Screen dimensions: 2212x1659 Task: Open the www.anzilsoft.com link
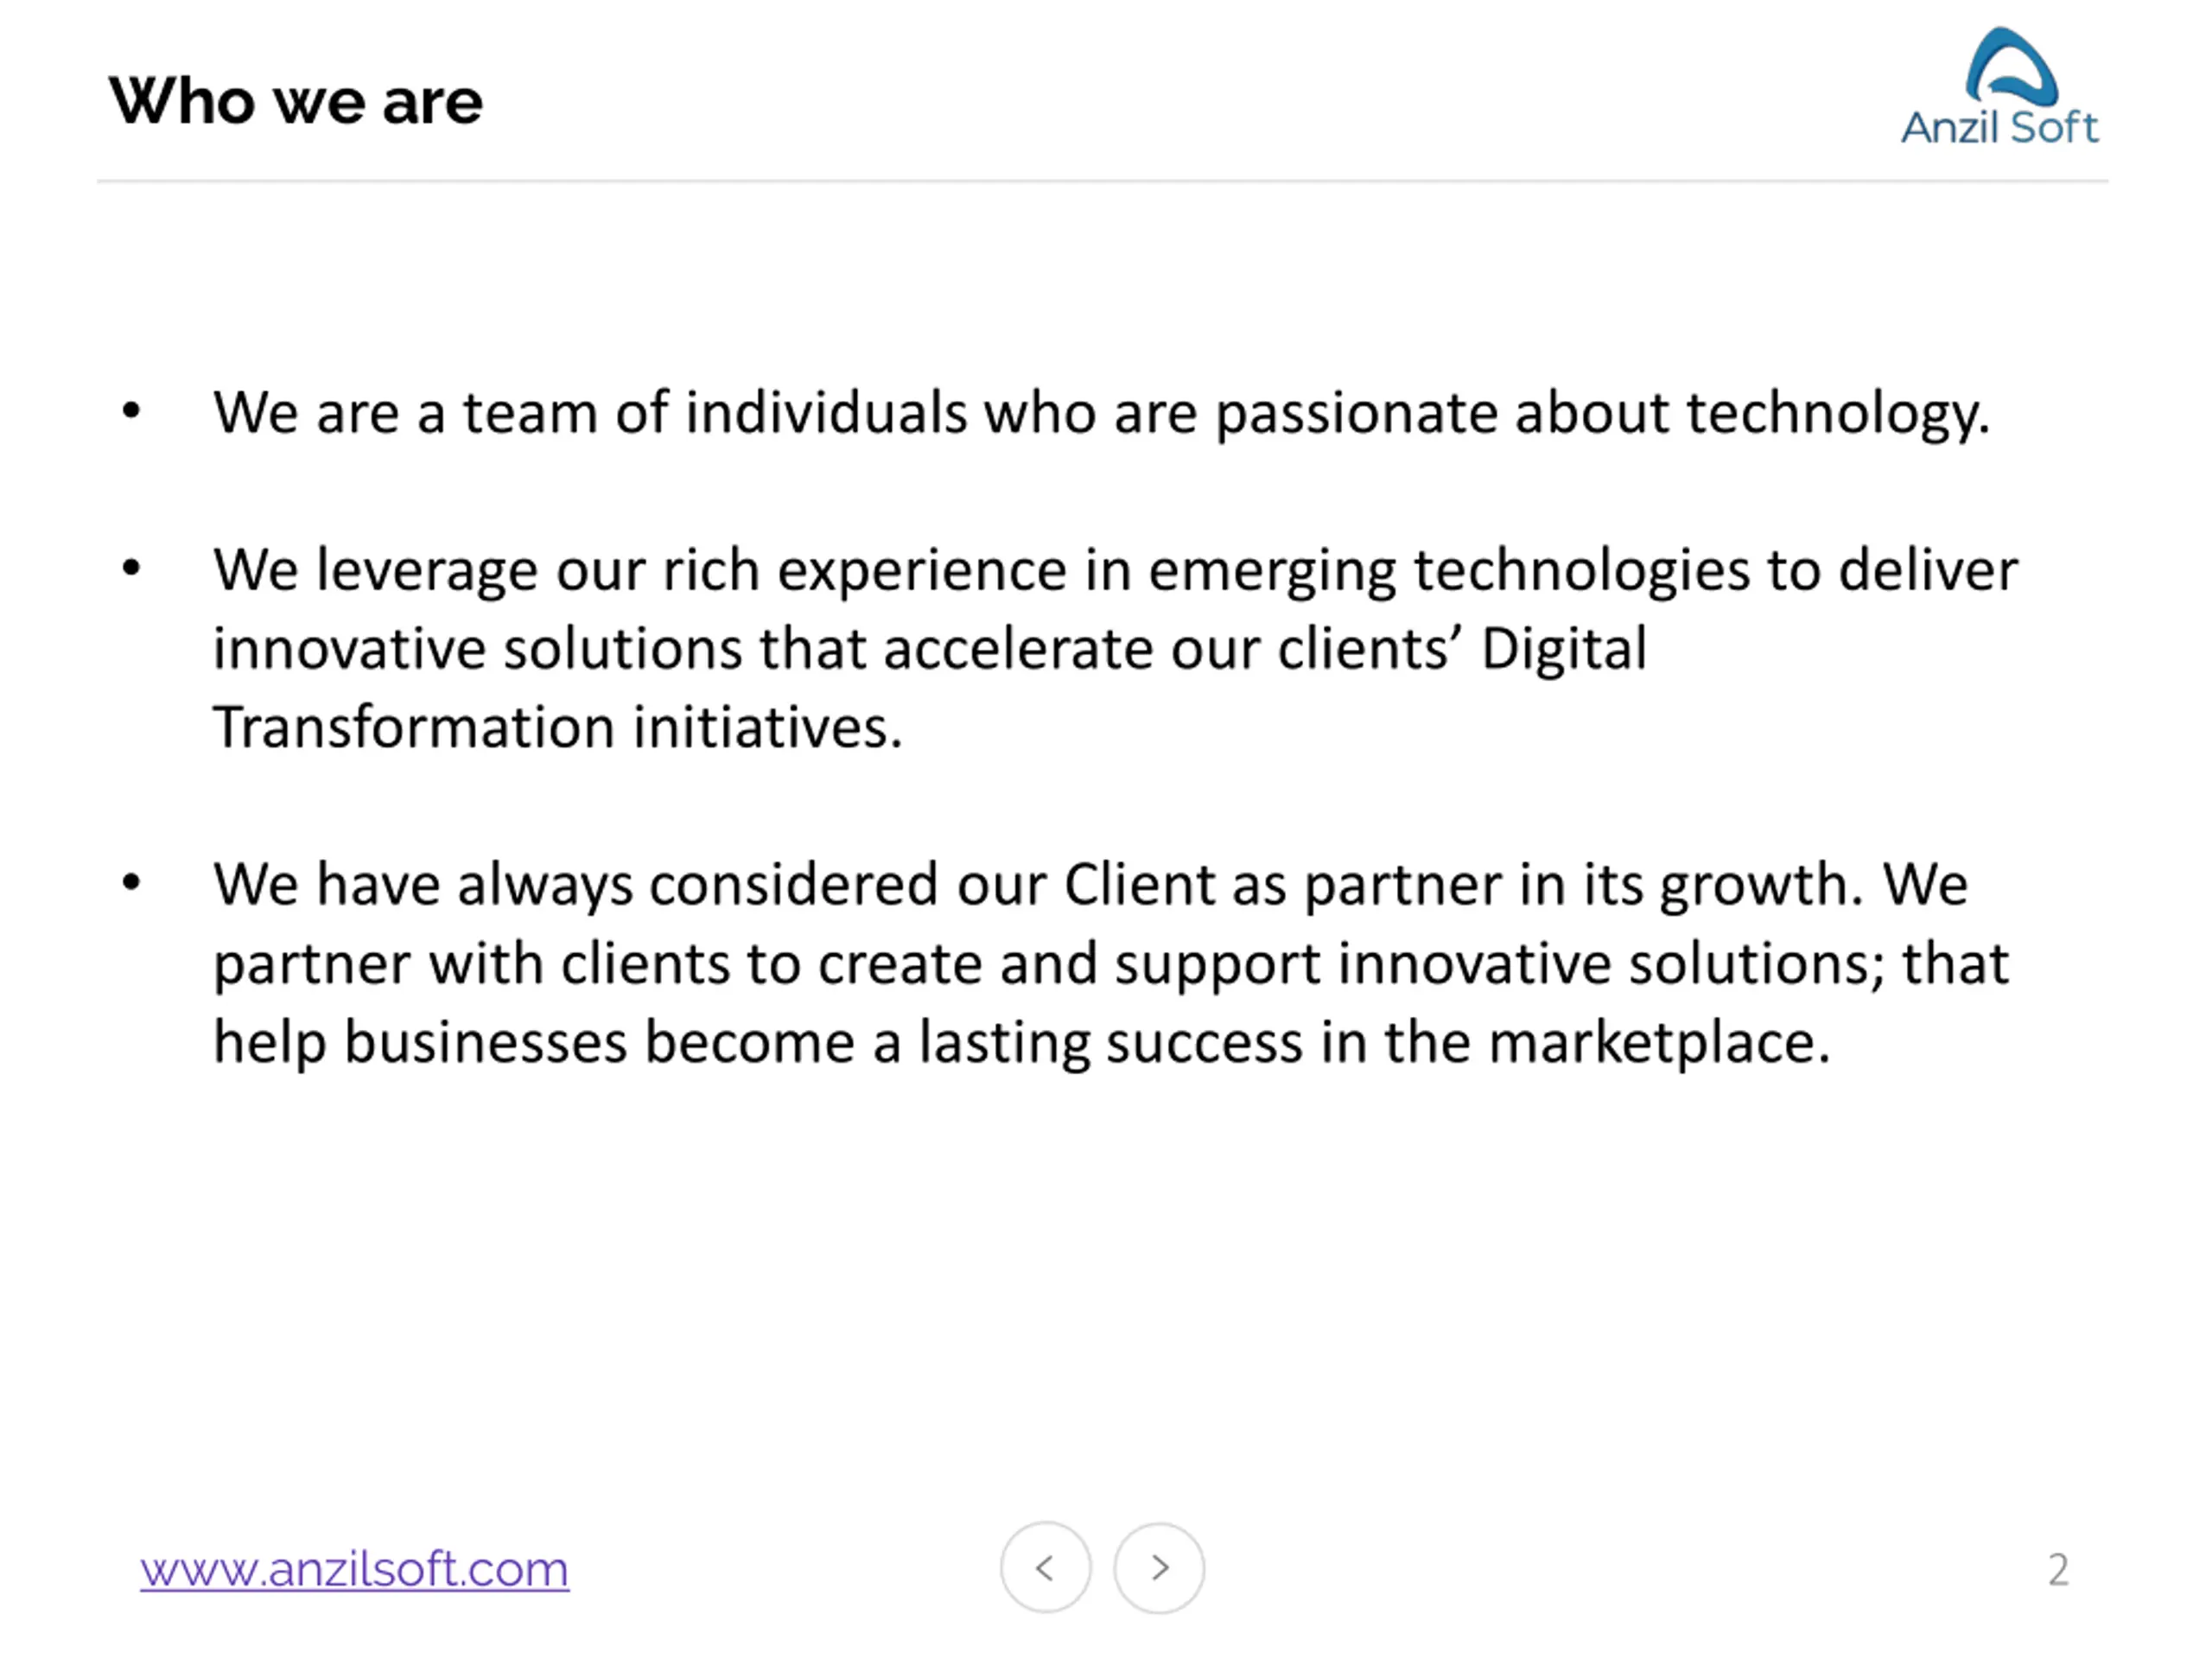(354, 1568)
